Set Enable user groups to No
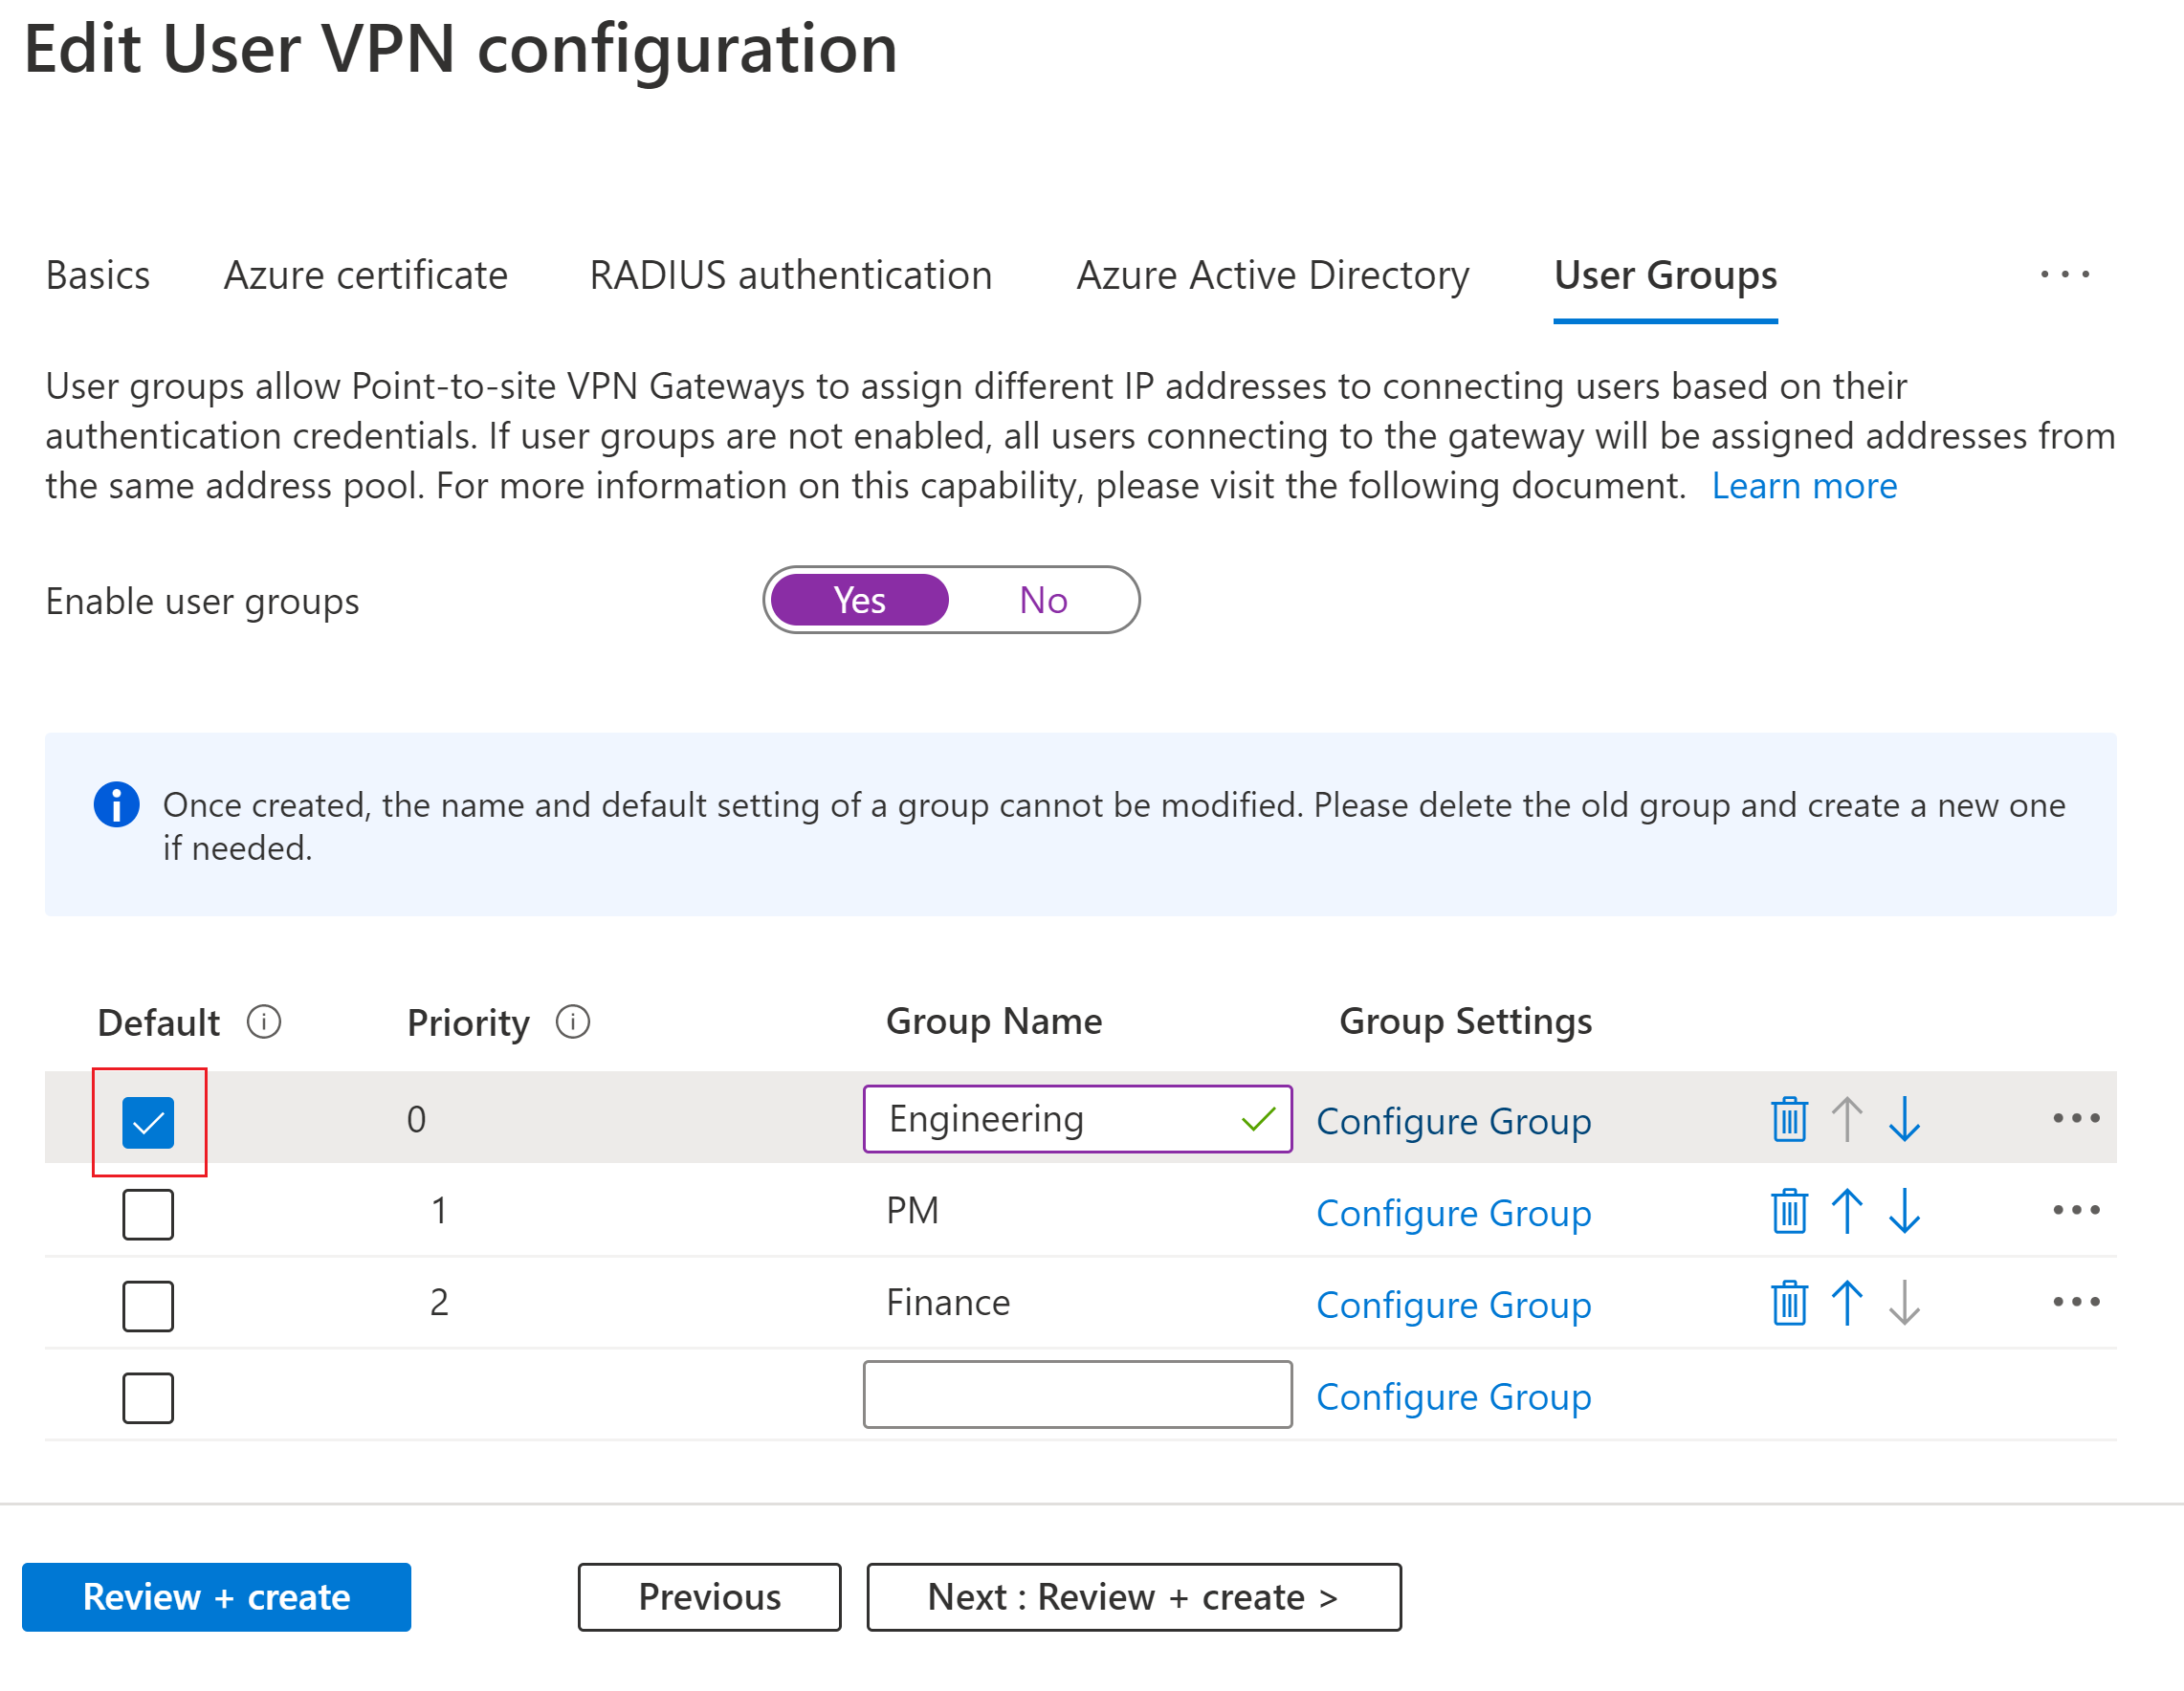This screenshot has width=2184, height=1691. click(x=1043, y=600)
